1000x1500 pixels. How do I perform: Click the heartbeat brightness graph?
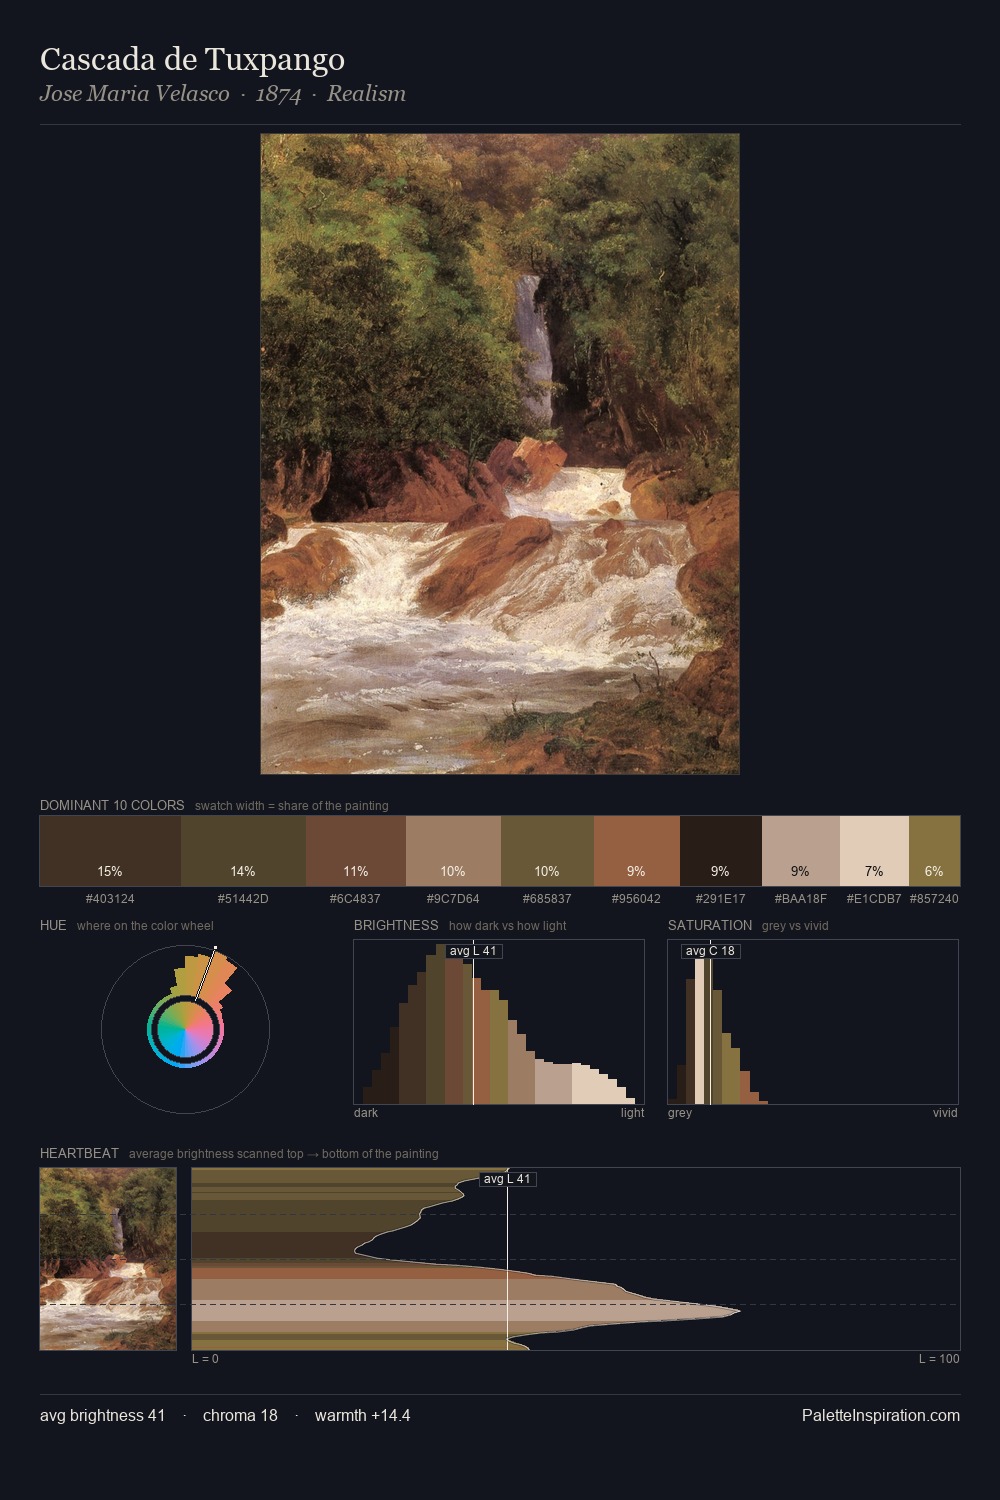[576, 1259]
